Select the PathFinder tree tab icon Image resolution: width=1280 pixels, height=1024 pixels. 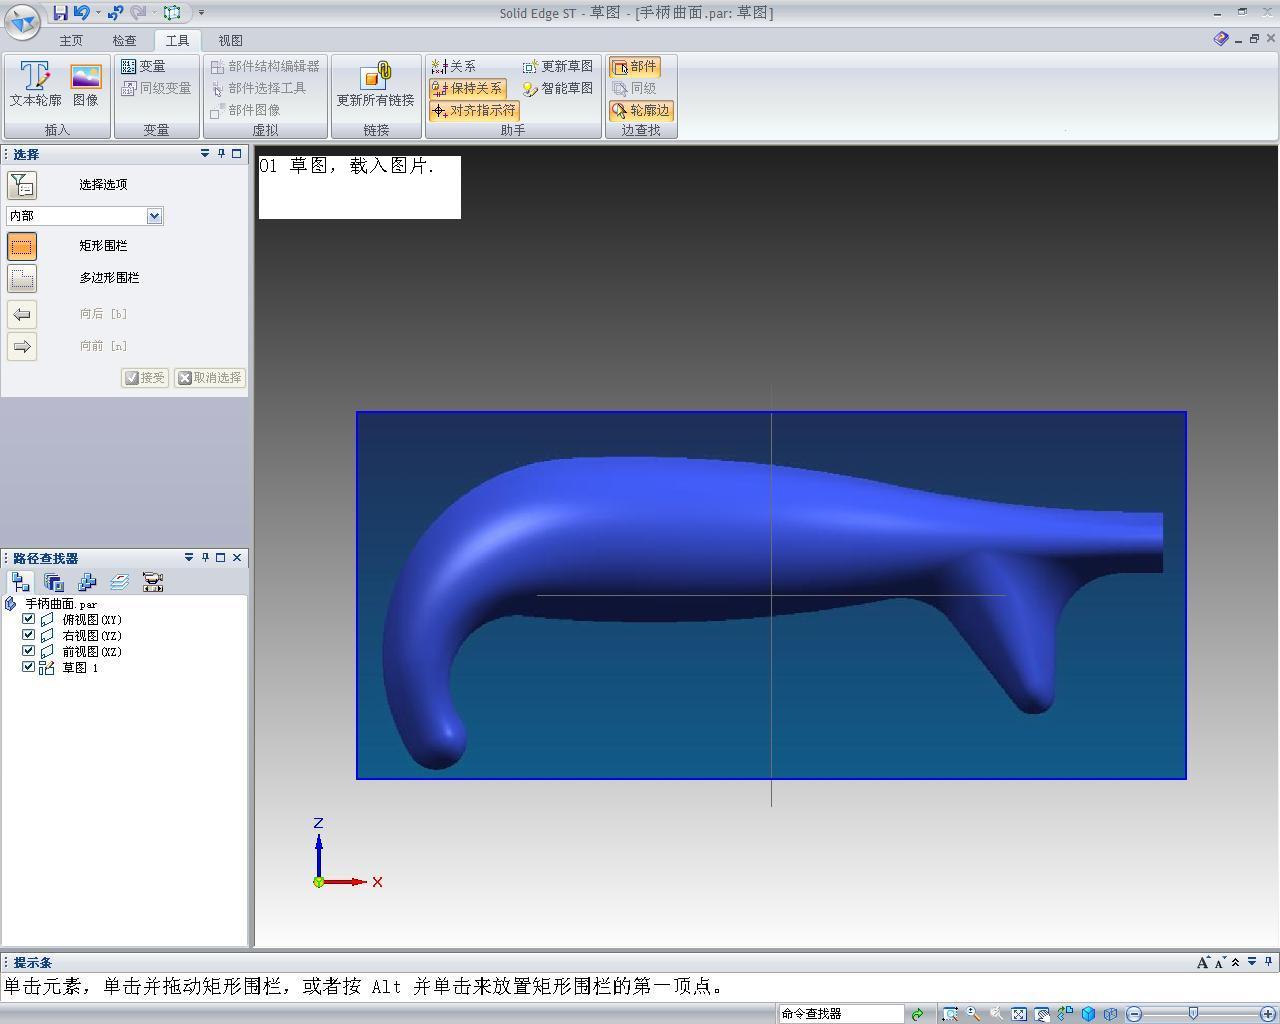pyautogui.click(x=21, y=582)
